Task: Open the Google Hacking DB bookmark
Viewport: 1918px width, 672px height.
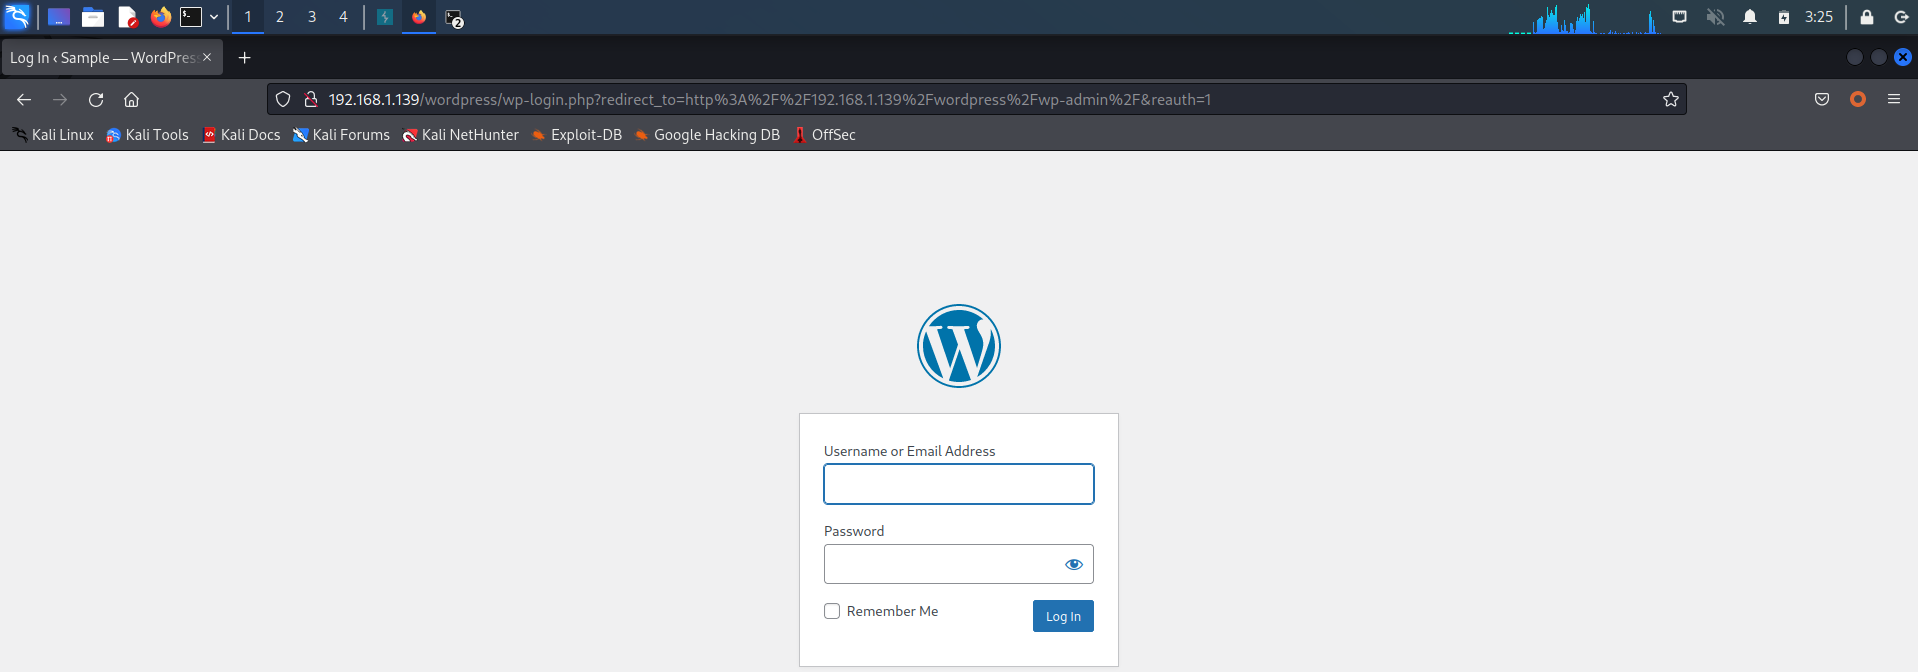Action: point(706,135)
